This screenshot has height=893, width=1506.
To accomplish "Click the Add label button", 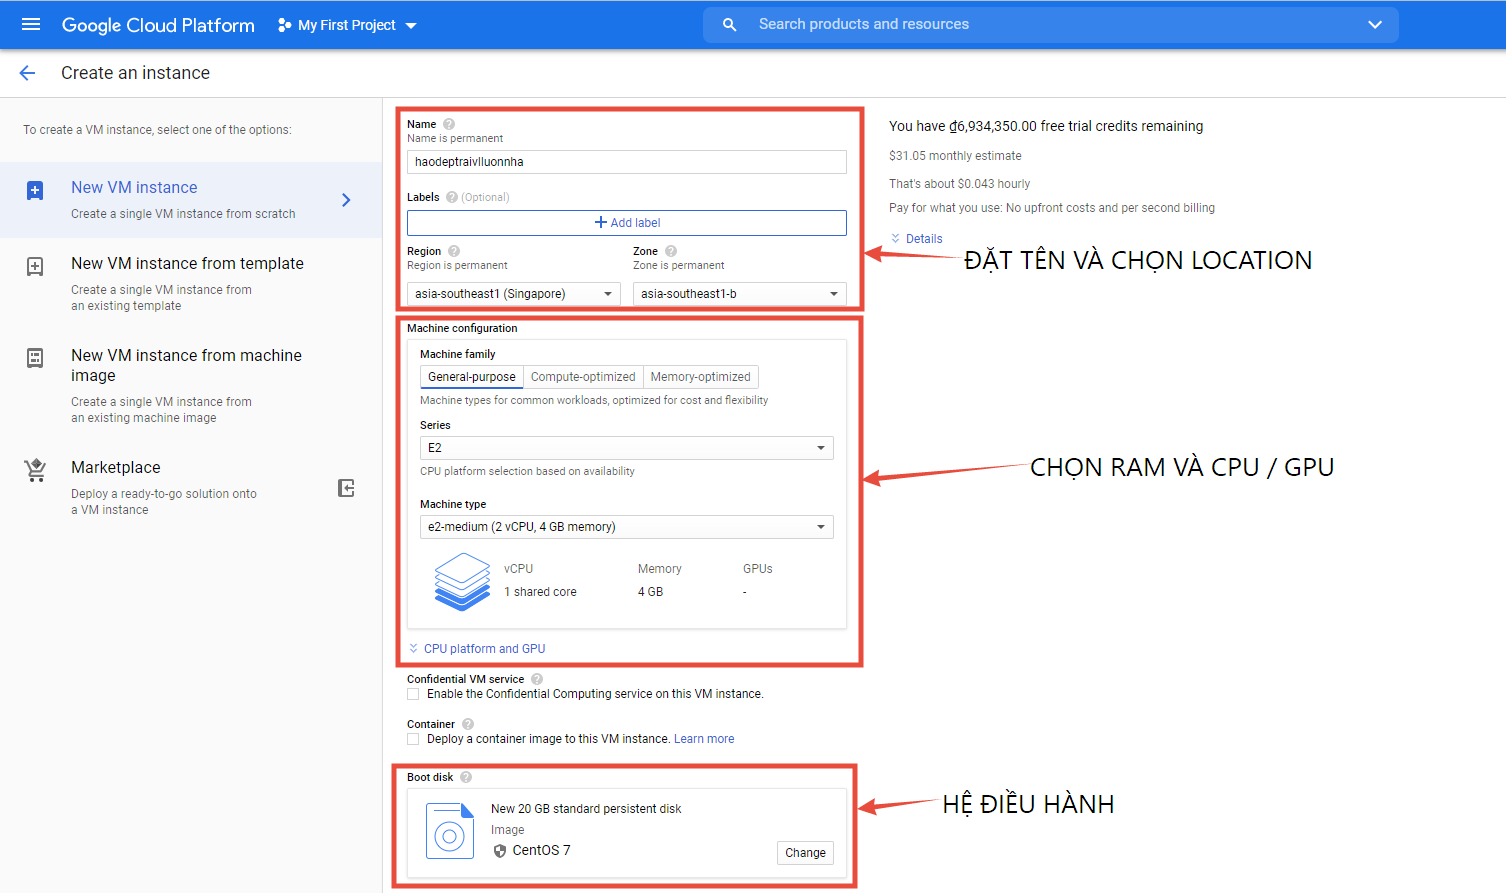I will (x=627, y=223).
